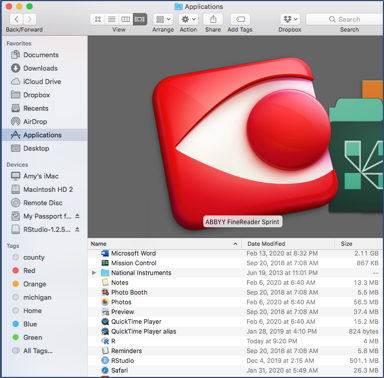Click in the Search field
Image resolution: width=384 pixels, height=378 pixels.
(345, 19)
